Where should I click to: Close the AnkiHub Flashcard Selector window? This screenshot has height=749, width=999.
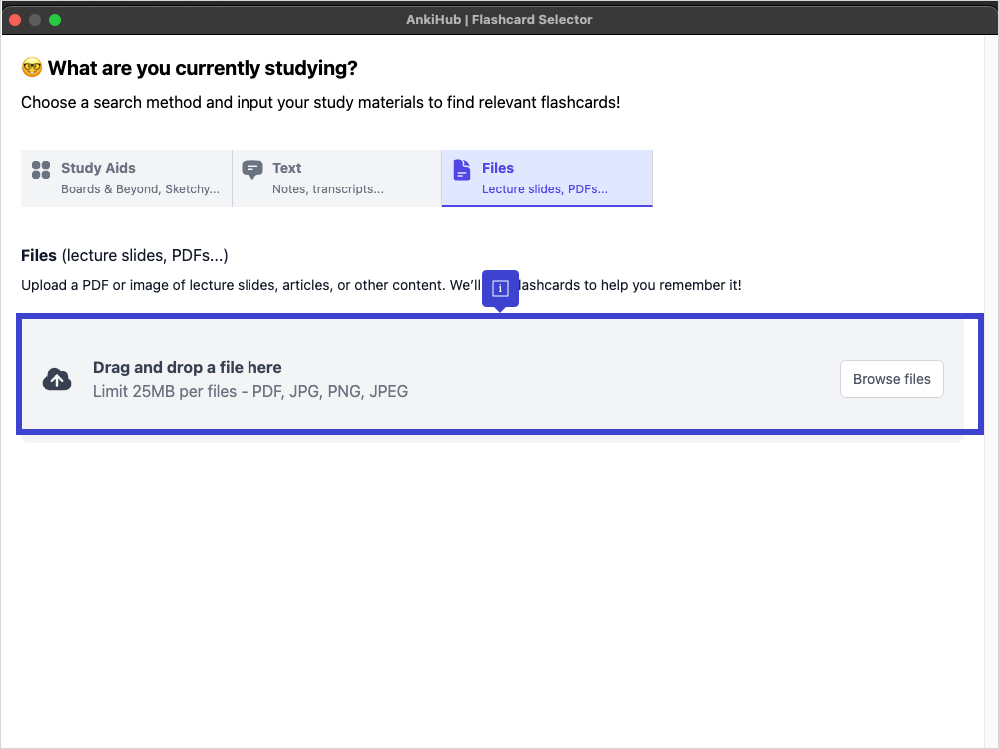pos(15,19)
